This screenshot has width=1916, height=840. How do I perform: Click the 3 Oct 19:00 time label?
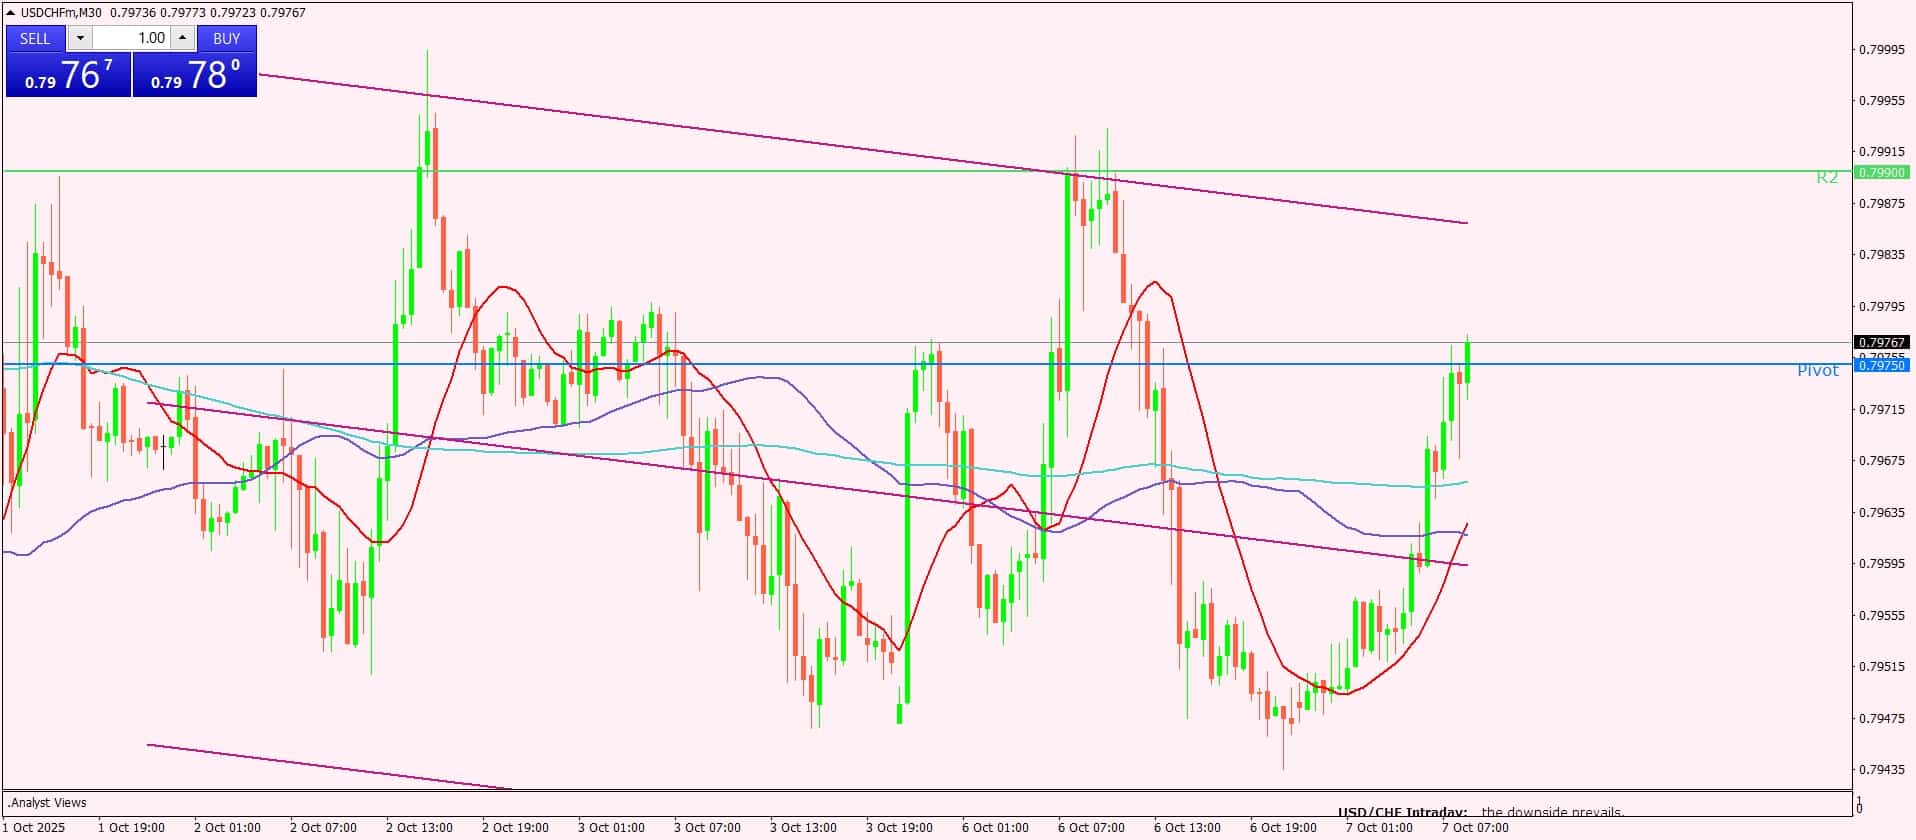click(x=899, y=827)
